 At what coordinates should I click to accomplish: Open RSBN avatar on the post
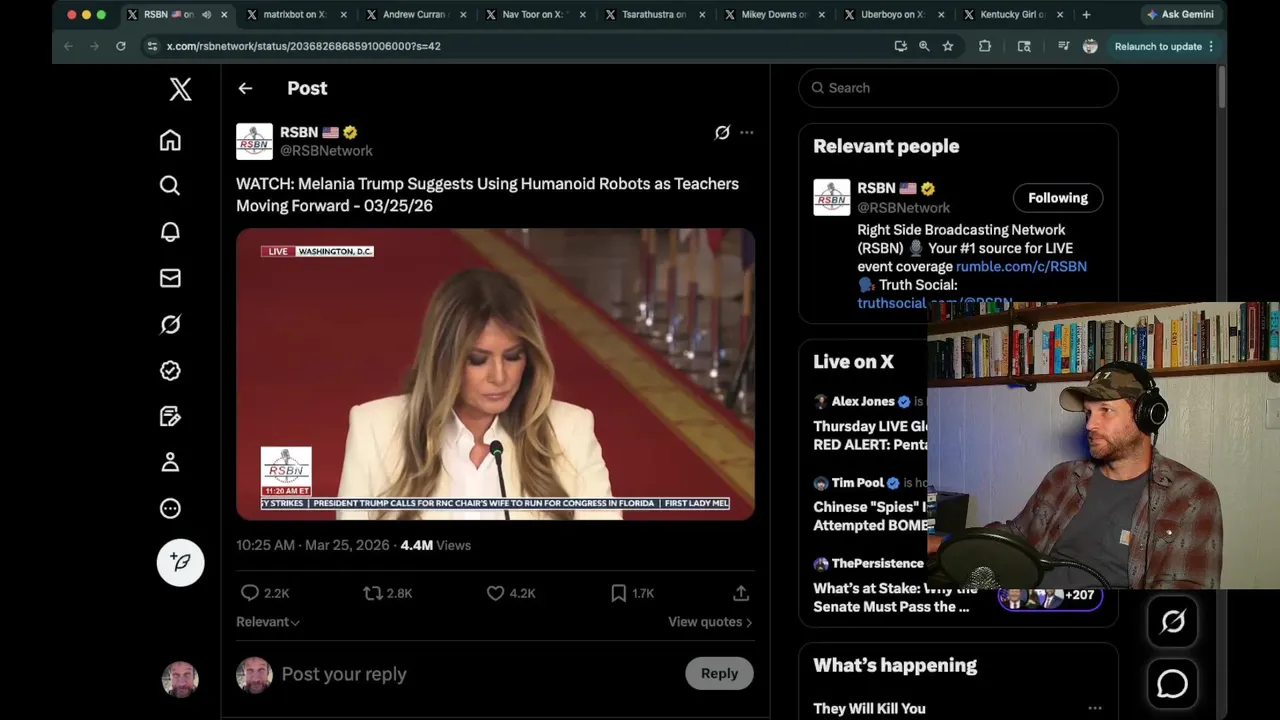pyautogui.click(x=254, y=141)
